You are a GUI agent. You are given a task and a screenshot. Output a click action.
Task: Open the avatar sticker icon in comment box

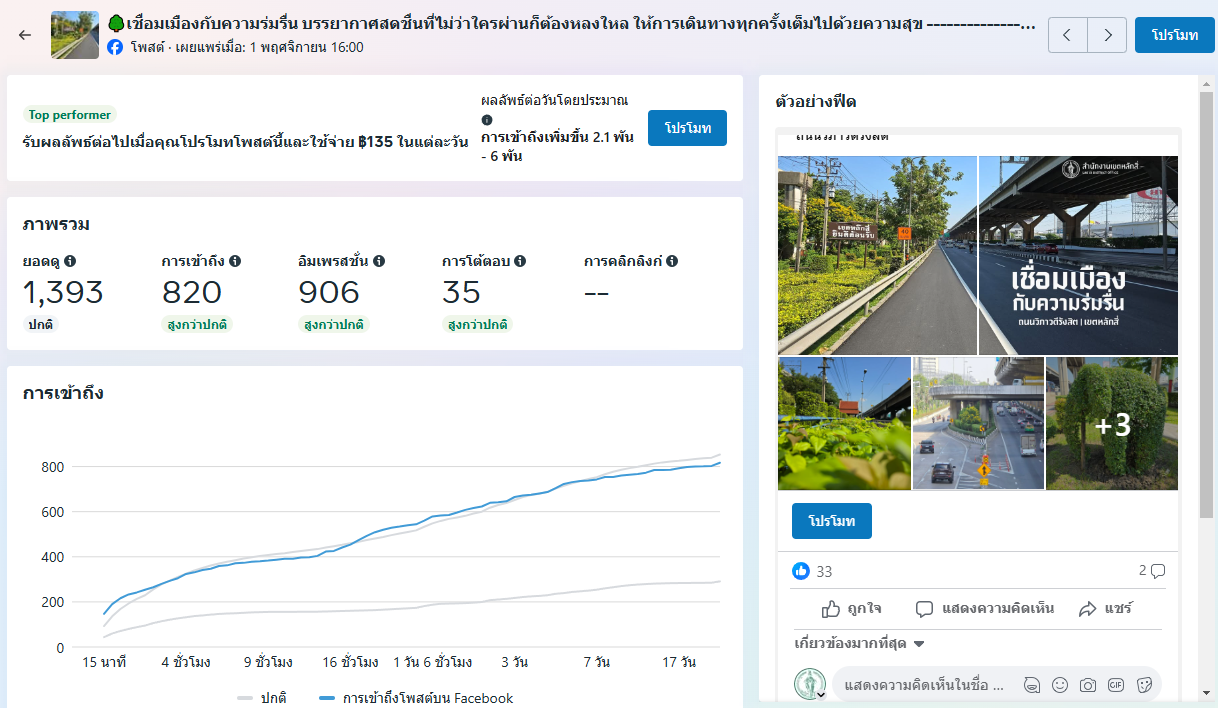(1031, 685)
